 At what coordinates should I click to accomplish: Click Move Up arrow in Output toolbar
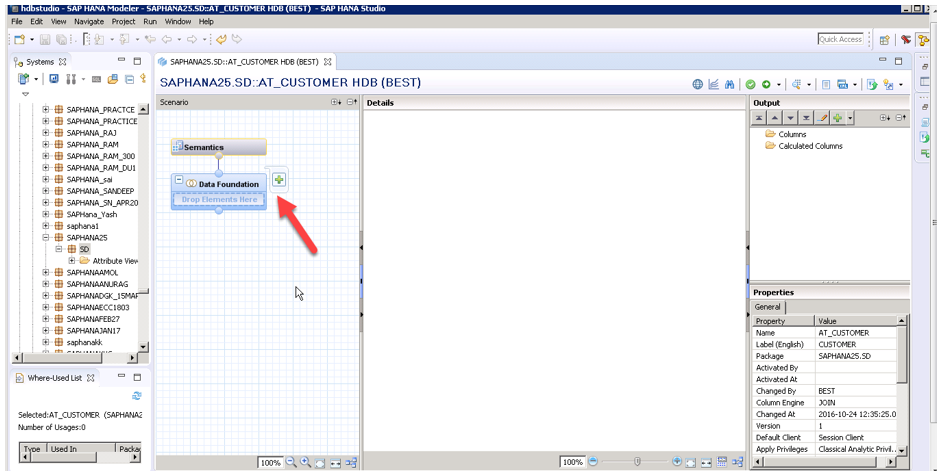pos(774,118)
